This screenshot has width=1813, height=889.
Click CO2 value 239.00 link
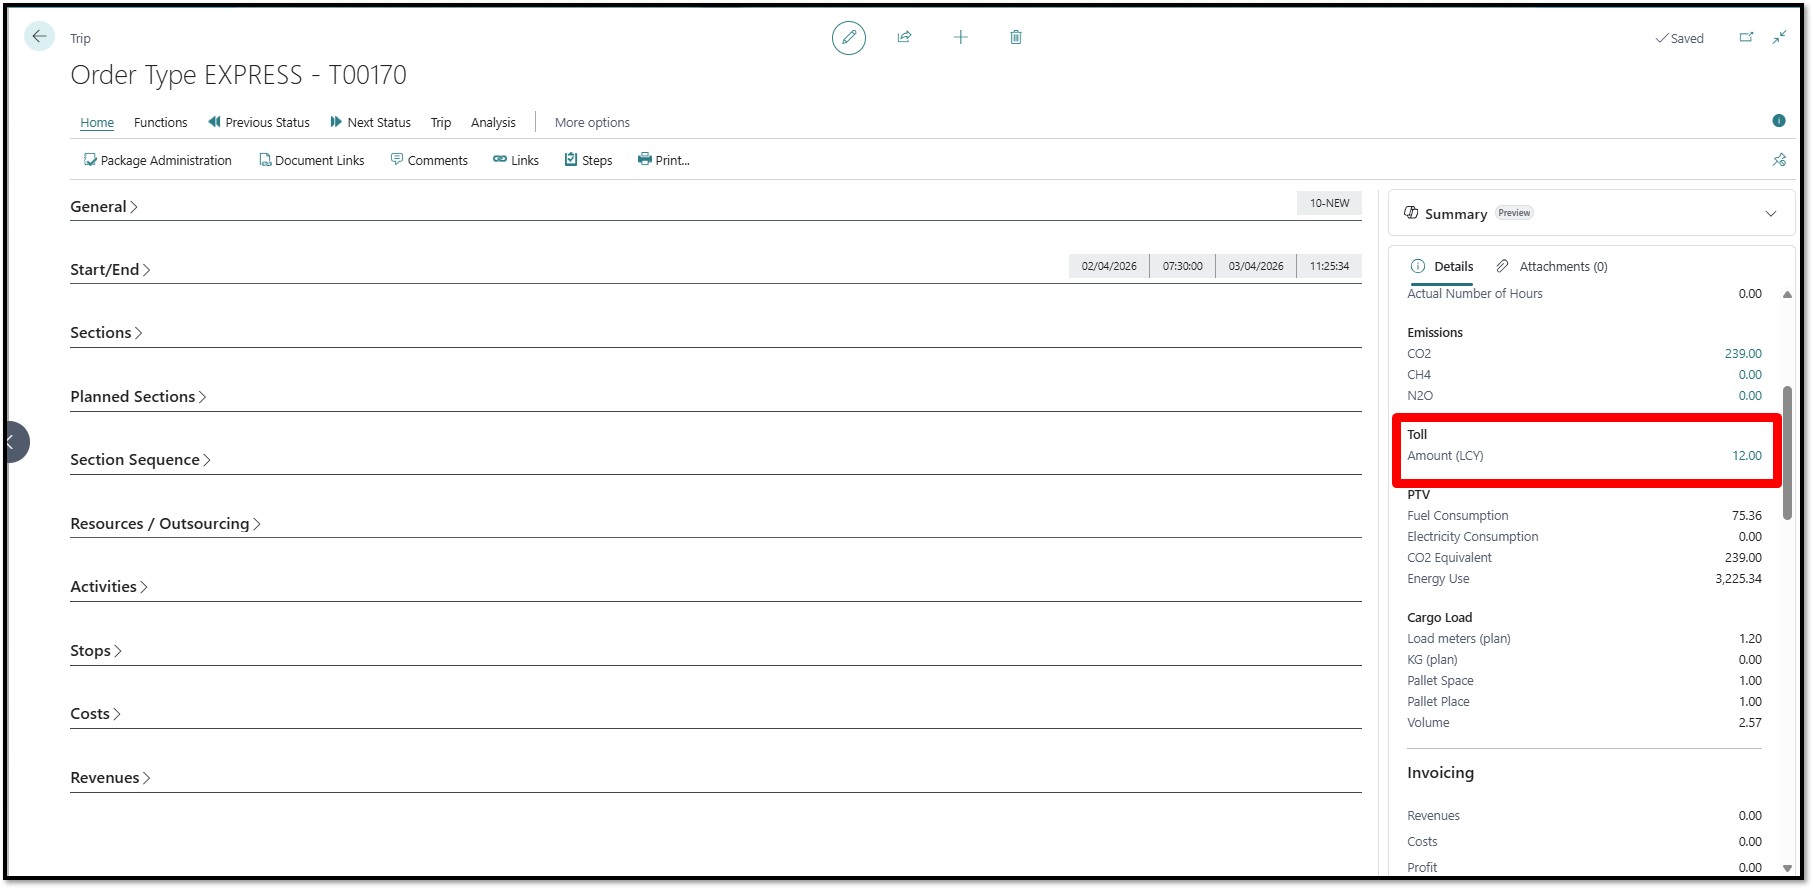coord(1743,354)
